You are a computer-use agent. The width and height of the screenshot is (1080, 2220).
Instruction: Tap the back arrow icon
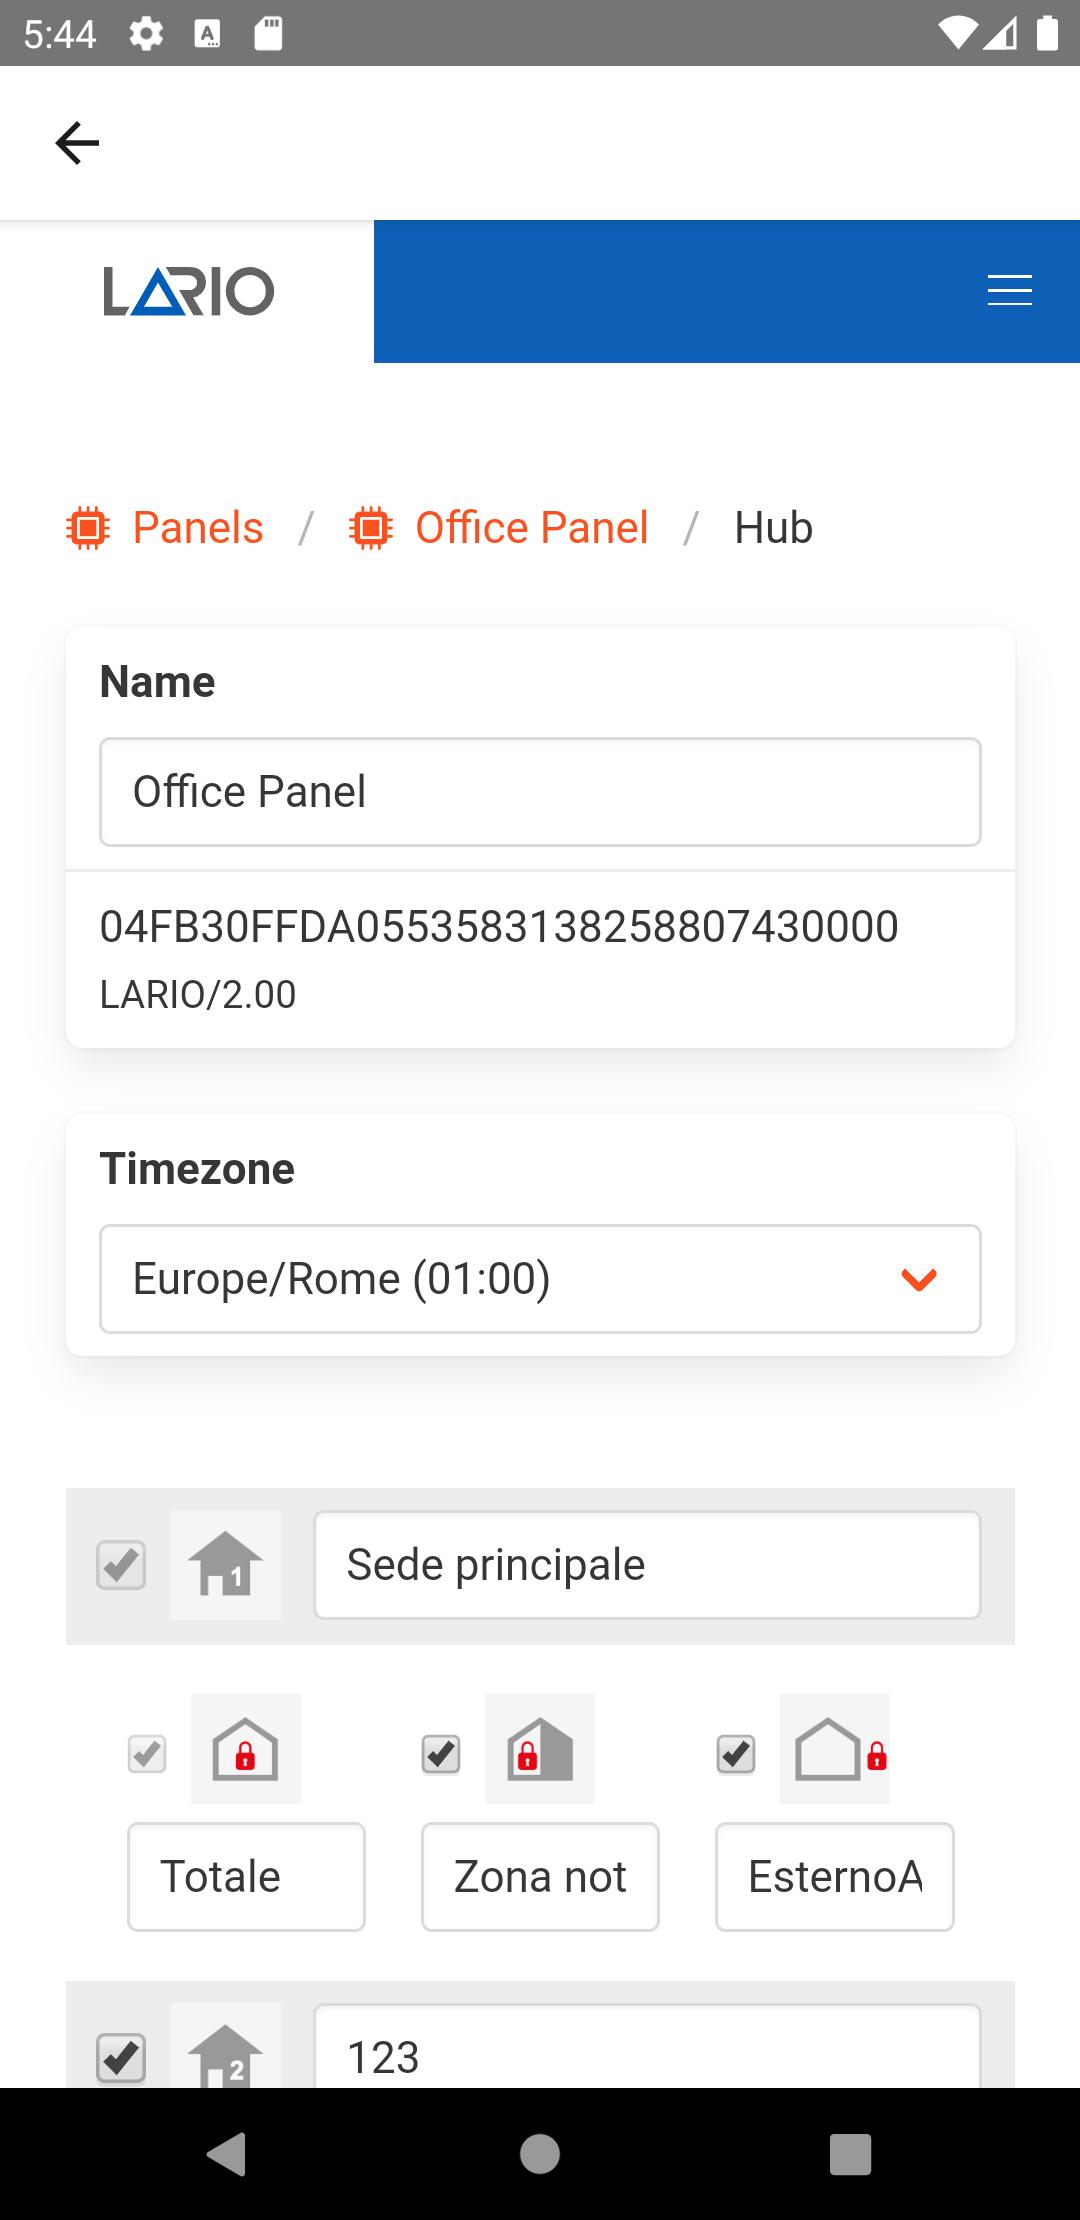[77, 143]
